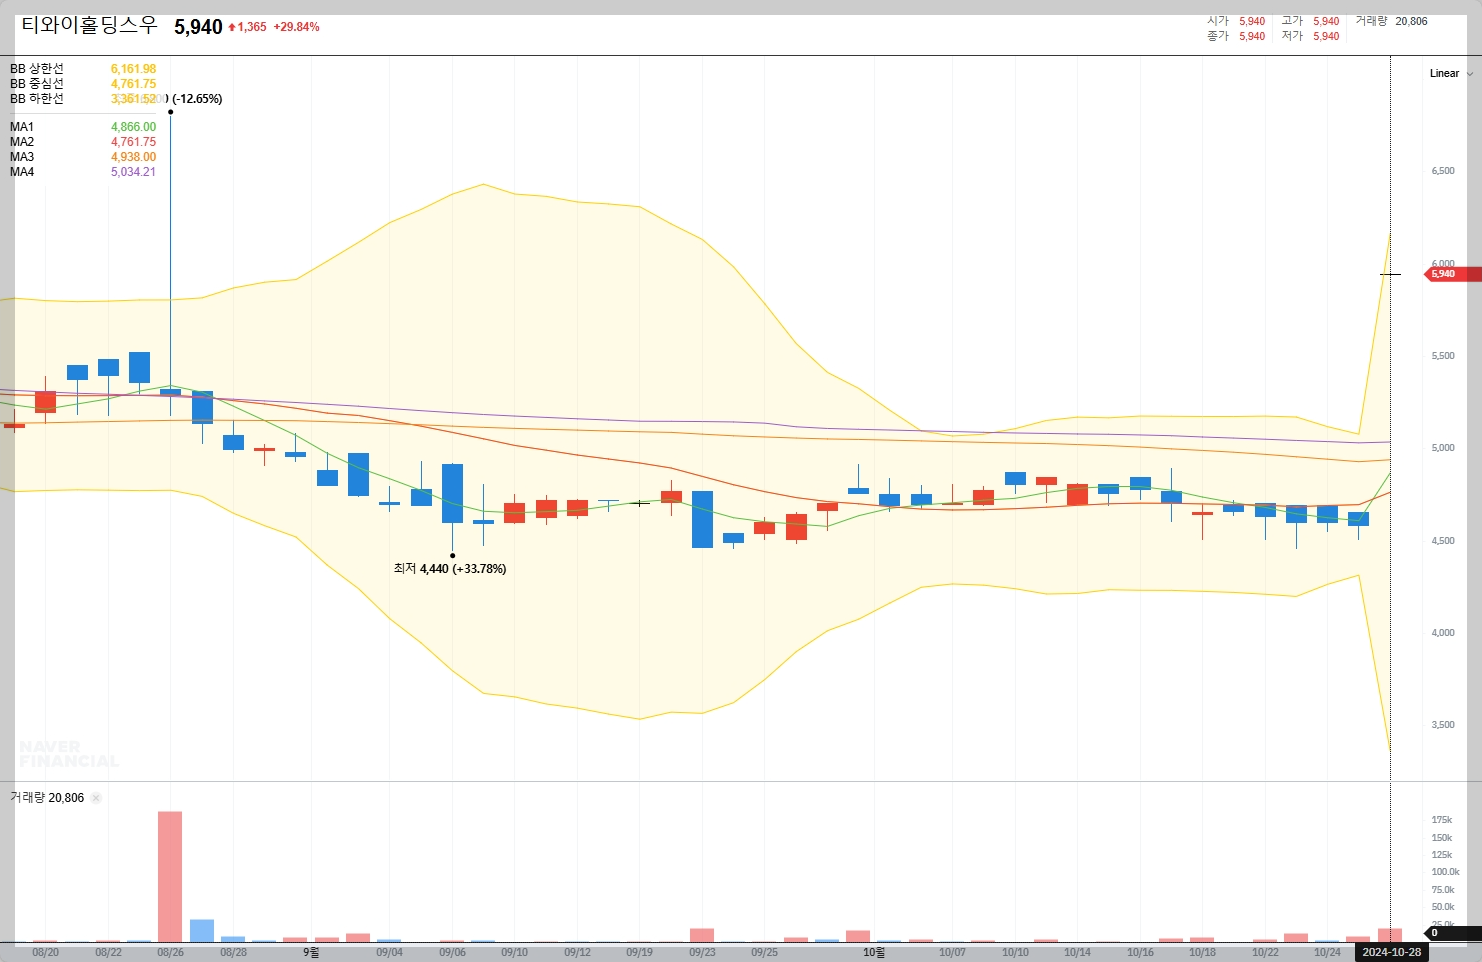The width and height of the screenshot is (1482, 962).
Task: Select the MA4 legend entry
Action: (83, 172)
